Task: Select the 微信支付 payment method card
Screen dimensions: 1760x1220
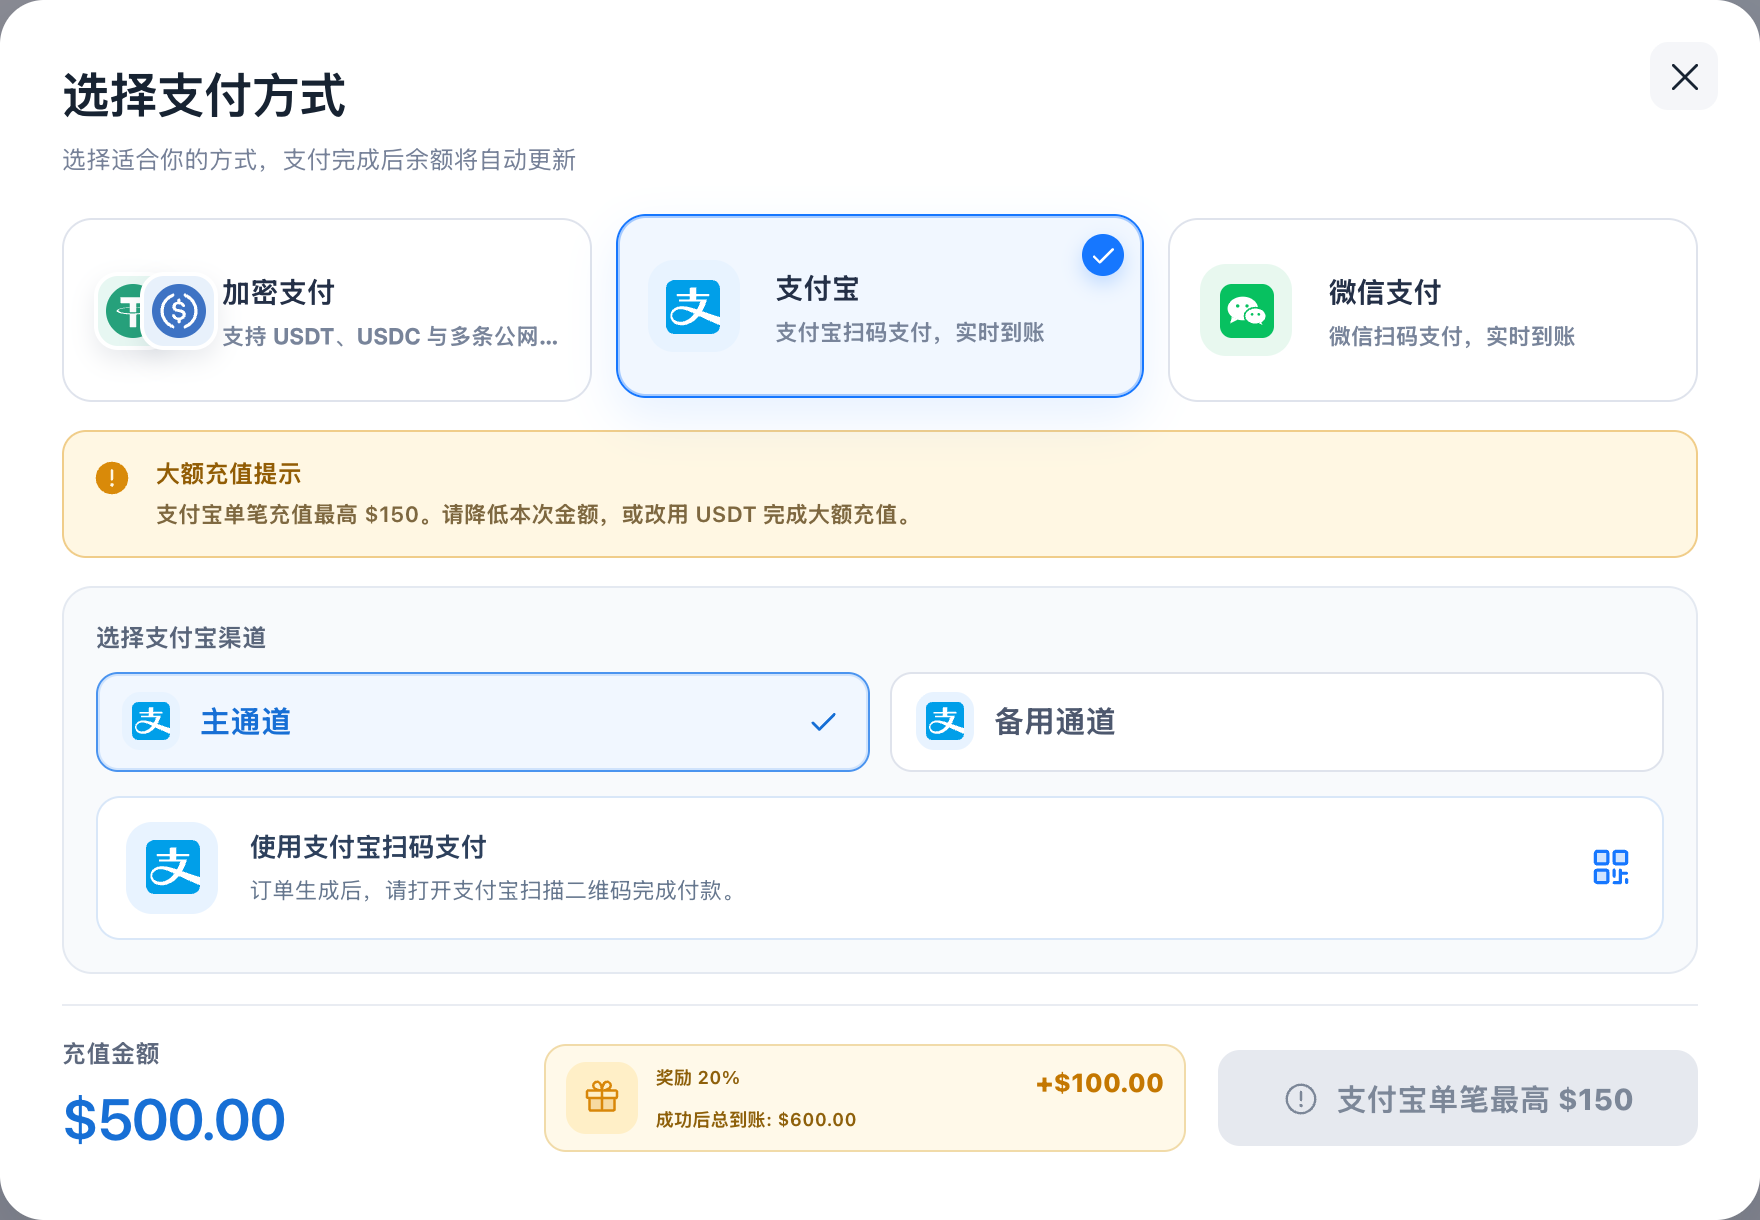Action: pos(1432,310)
